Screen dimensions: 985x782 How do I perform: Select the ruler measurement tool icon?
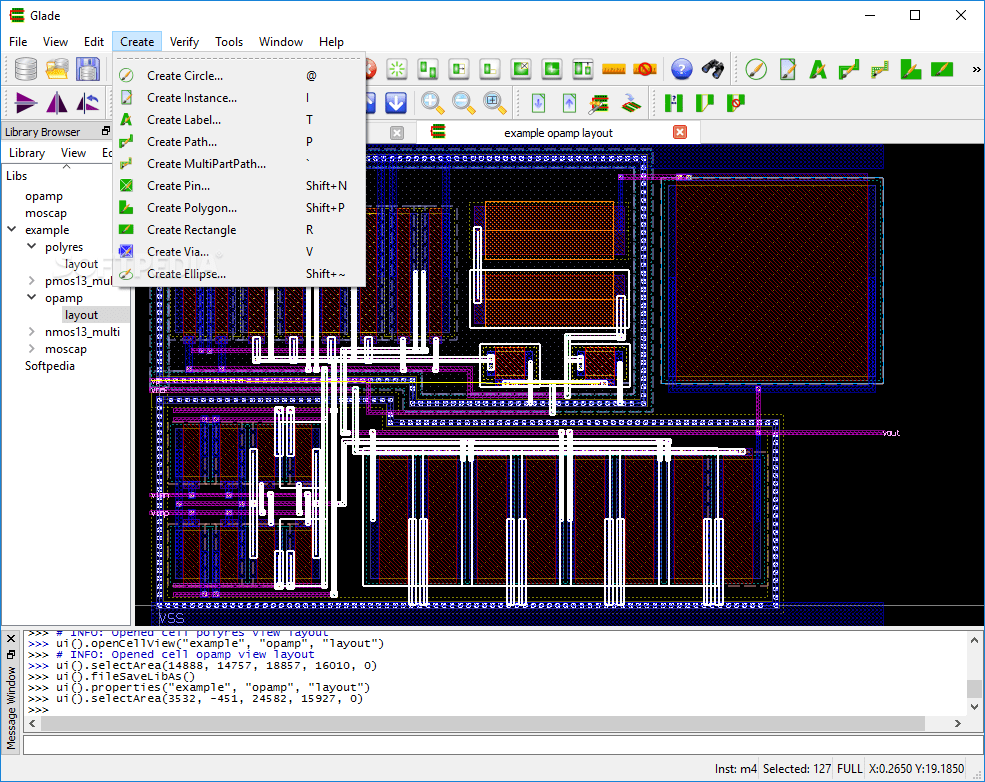pos(614,69)
